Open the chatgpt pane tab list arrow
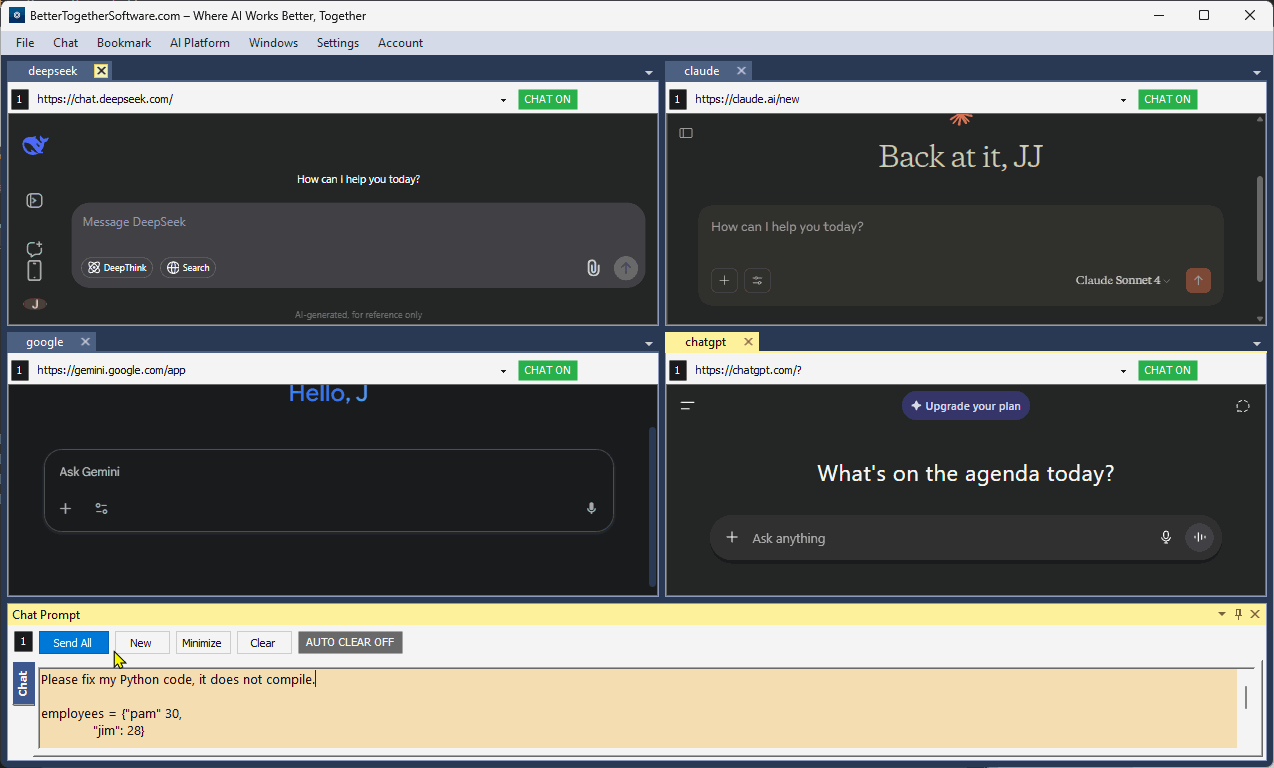Viewport: 1274px width, 768px height. [x=1257, y=344]
